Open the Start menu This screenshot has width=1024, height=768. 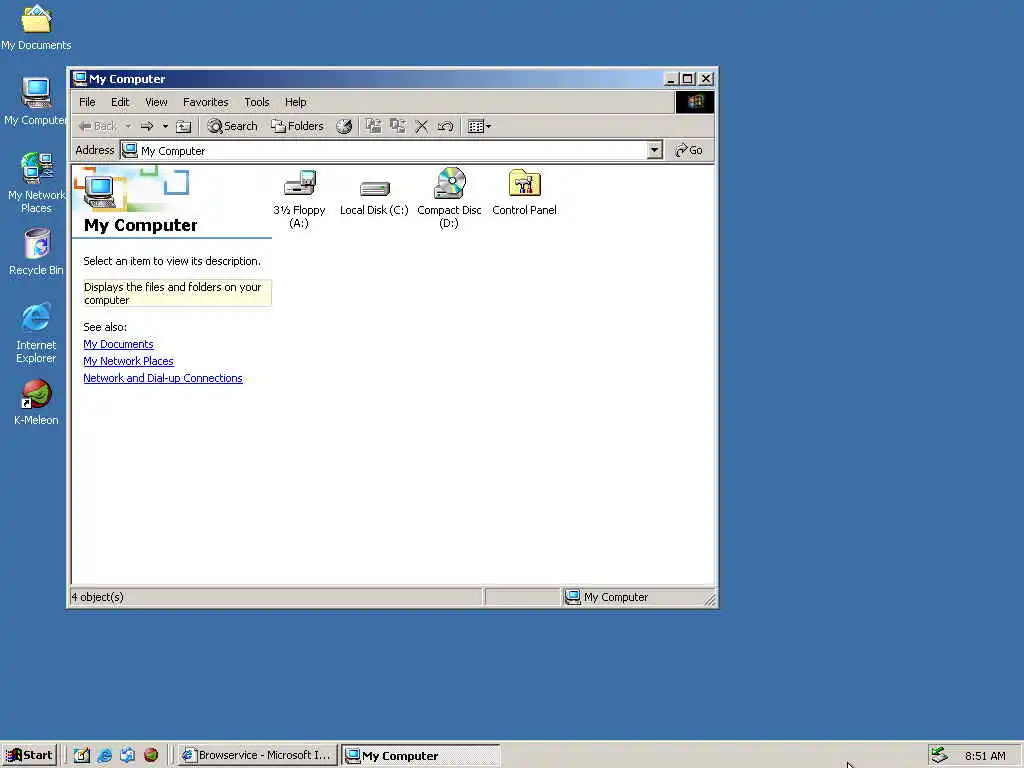(x=29, y=755)
